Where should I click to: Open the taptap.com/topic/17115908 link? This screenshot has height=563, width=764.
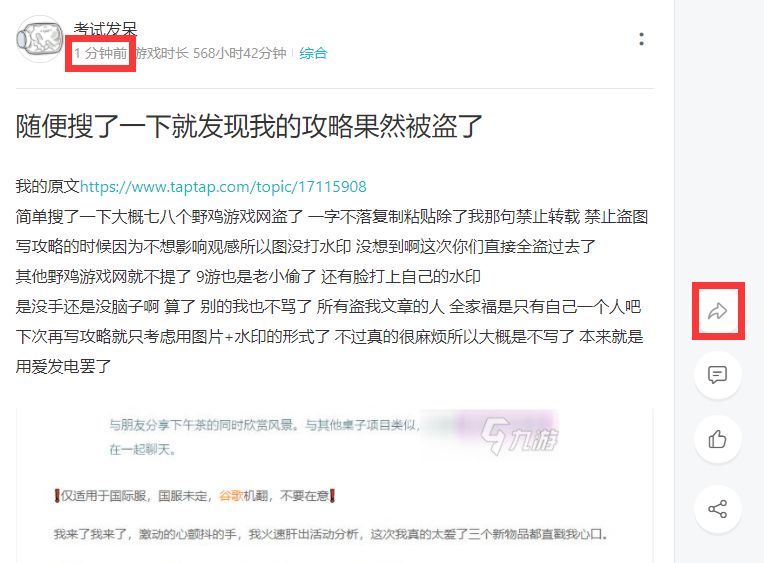(223, 187)
